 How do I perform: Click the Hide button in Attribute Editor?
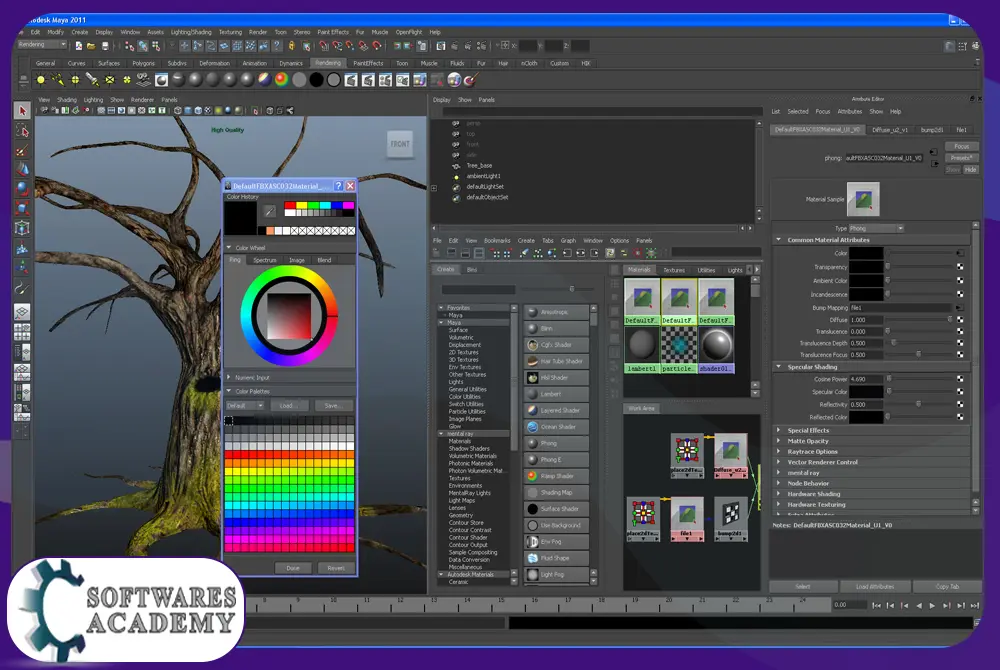(x=970, y=170)
